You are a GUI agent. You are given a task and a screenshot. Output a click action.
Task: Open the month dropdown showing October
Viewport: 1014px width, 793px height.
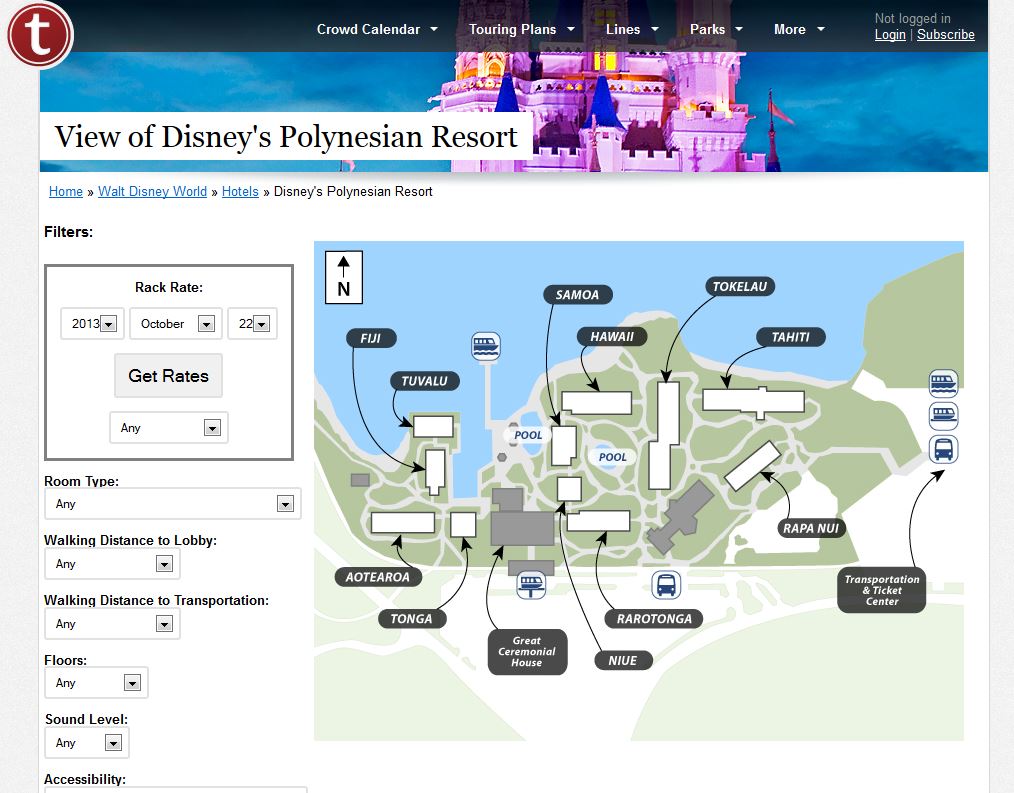click(176, 323)
